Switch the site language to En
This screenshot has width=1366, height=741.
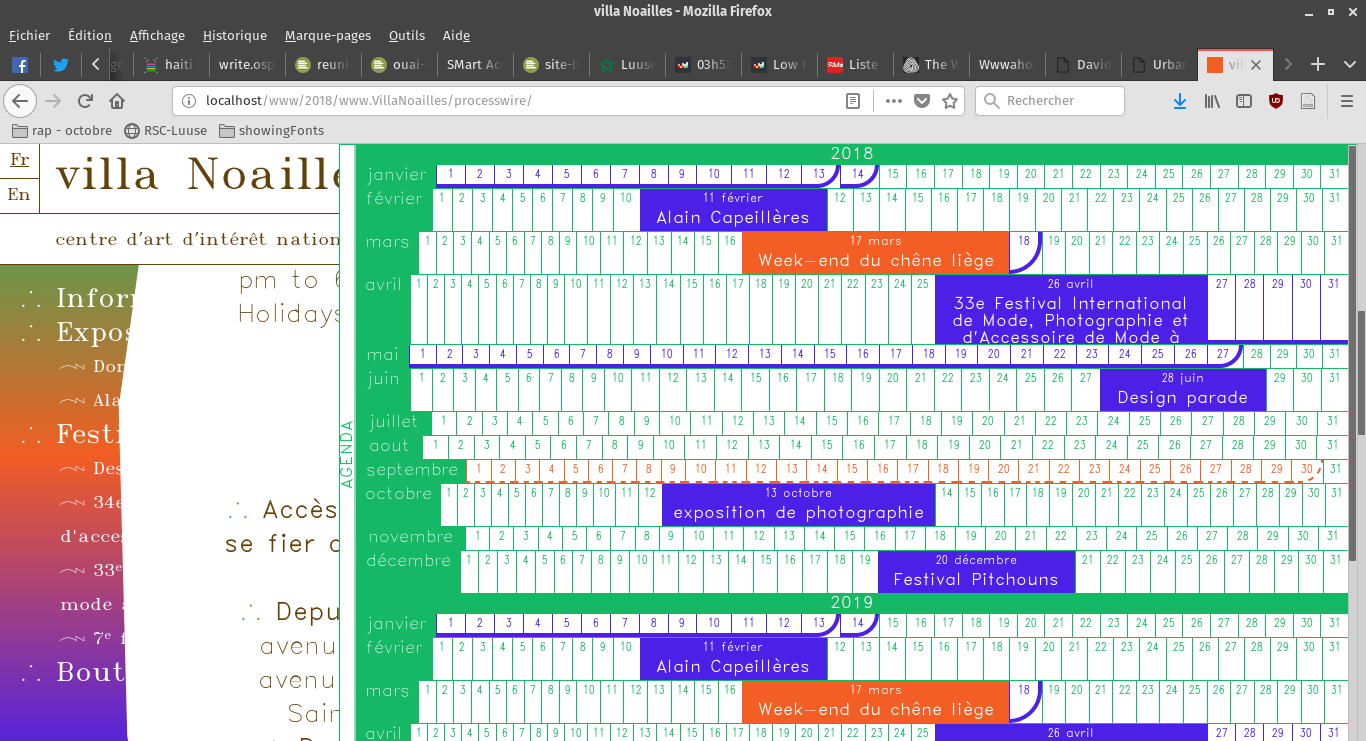pos(19,195)
